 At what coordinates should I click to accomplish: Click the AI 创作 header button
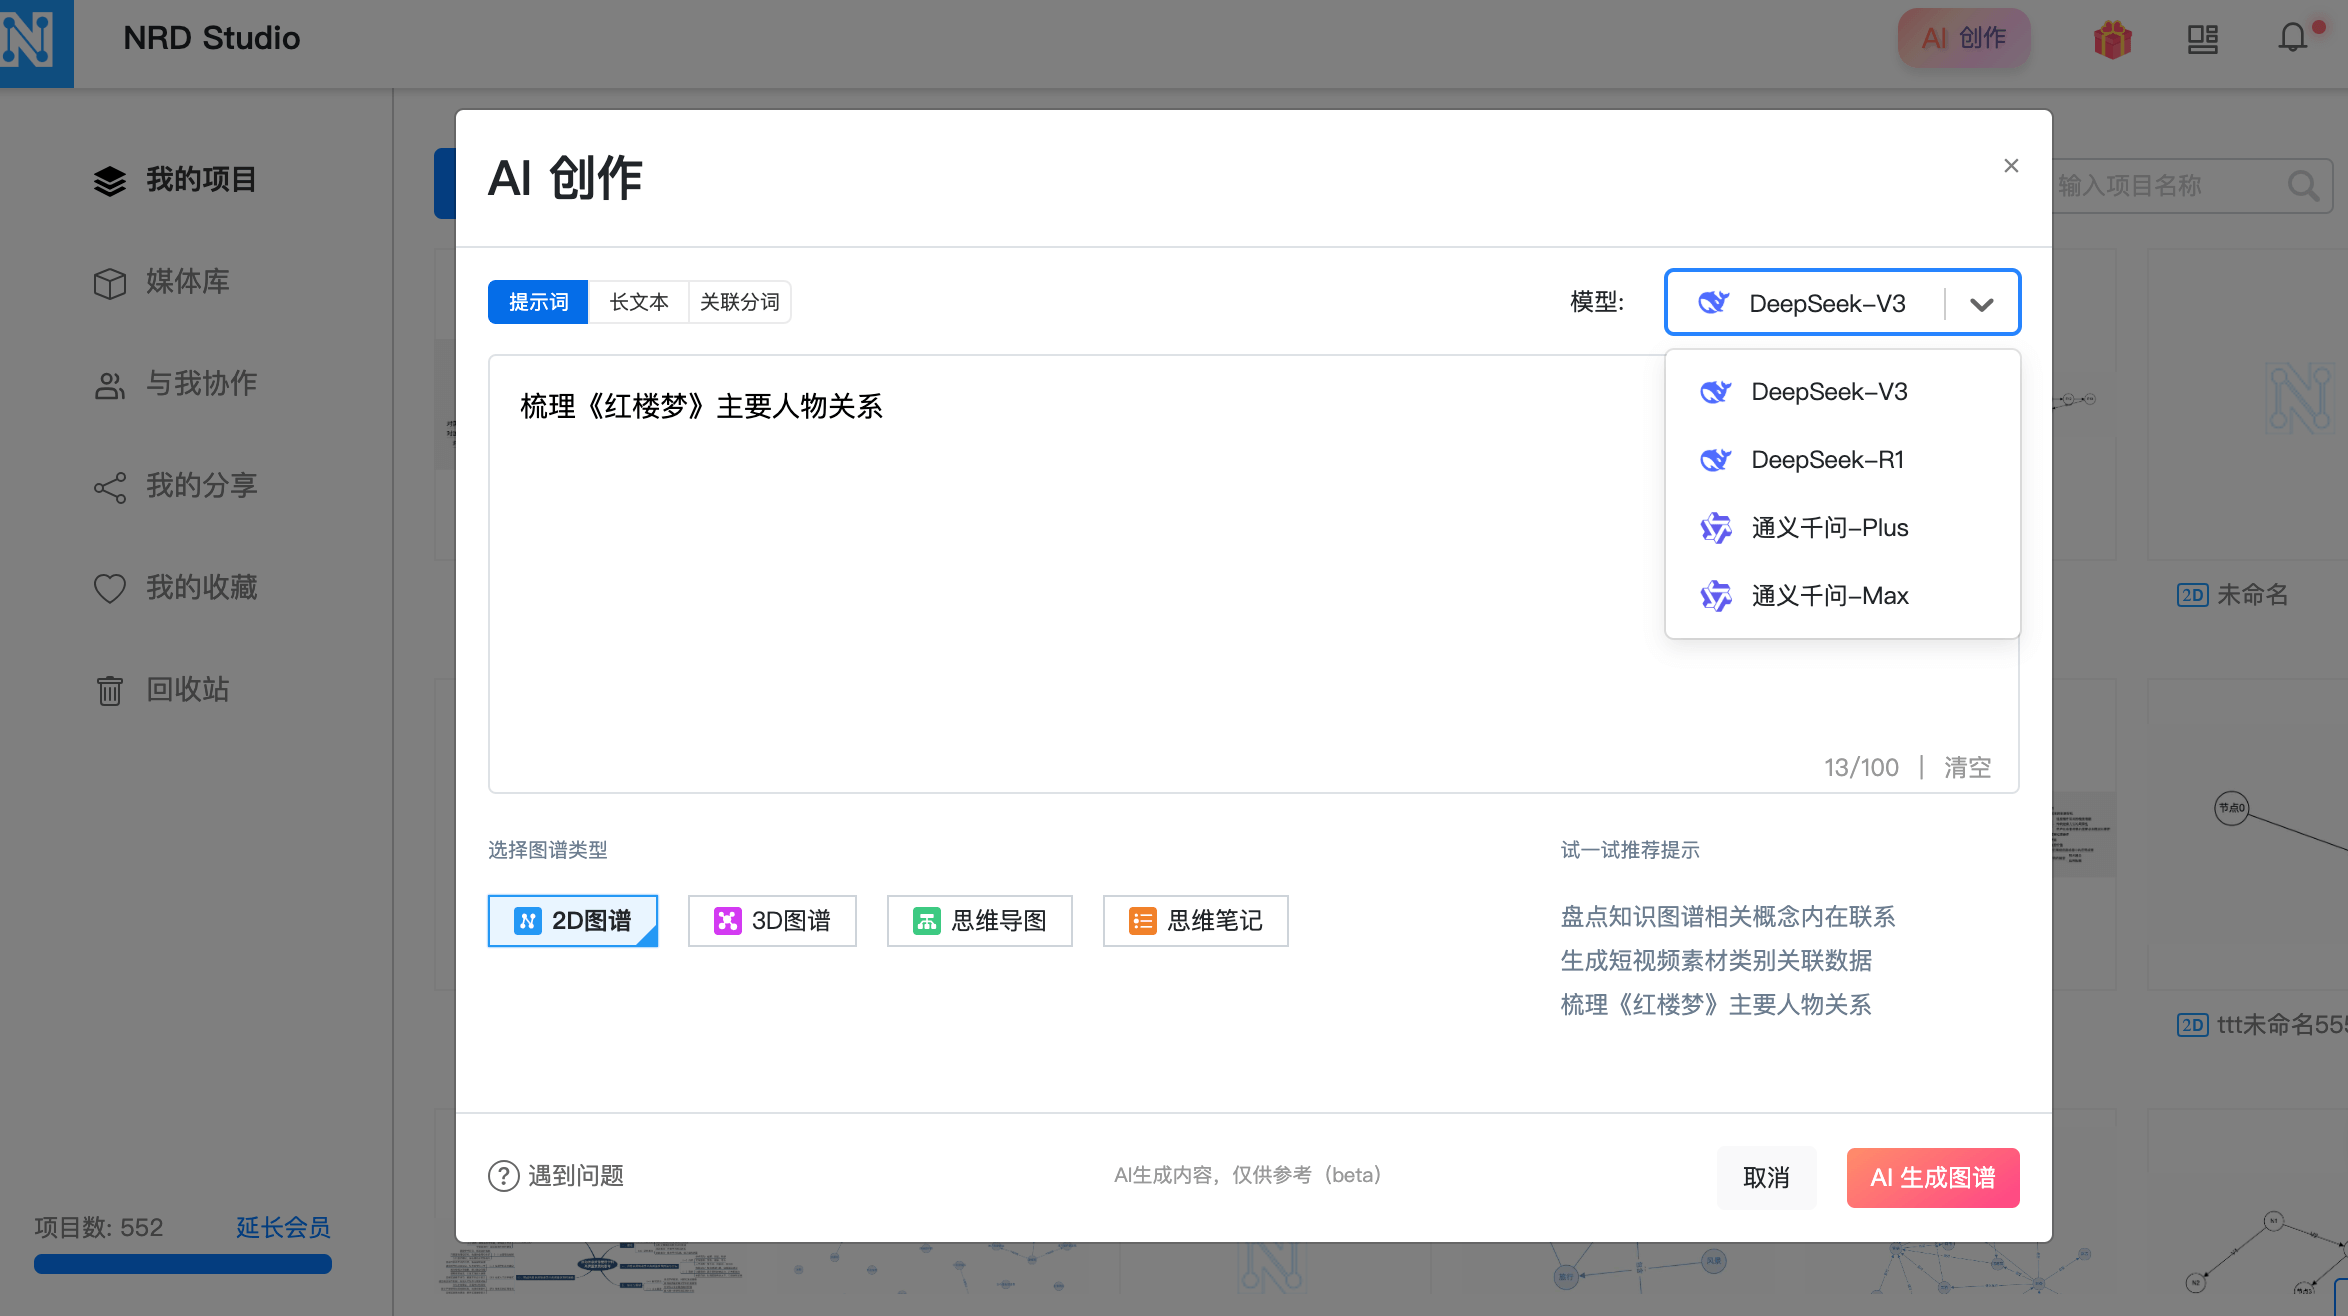tap(1964, 39)
